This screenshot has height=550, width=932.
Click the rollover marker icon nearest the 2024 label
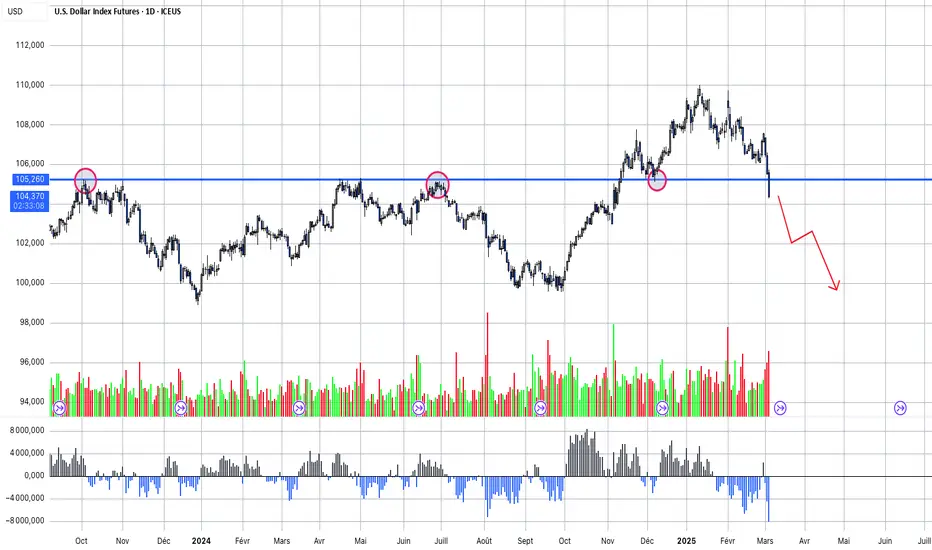click(181, 408)
